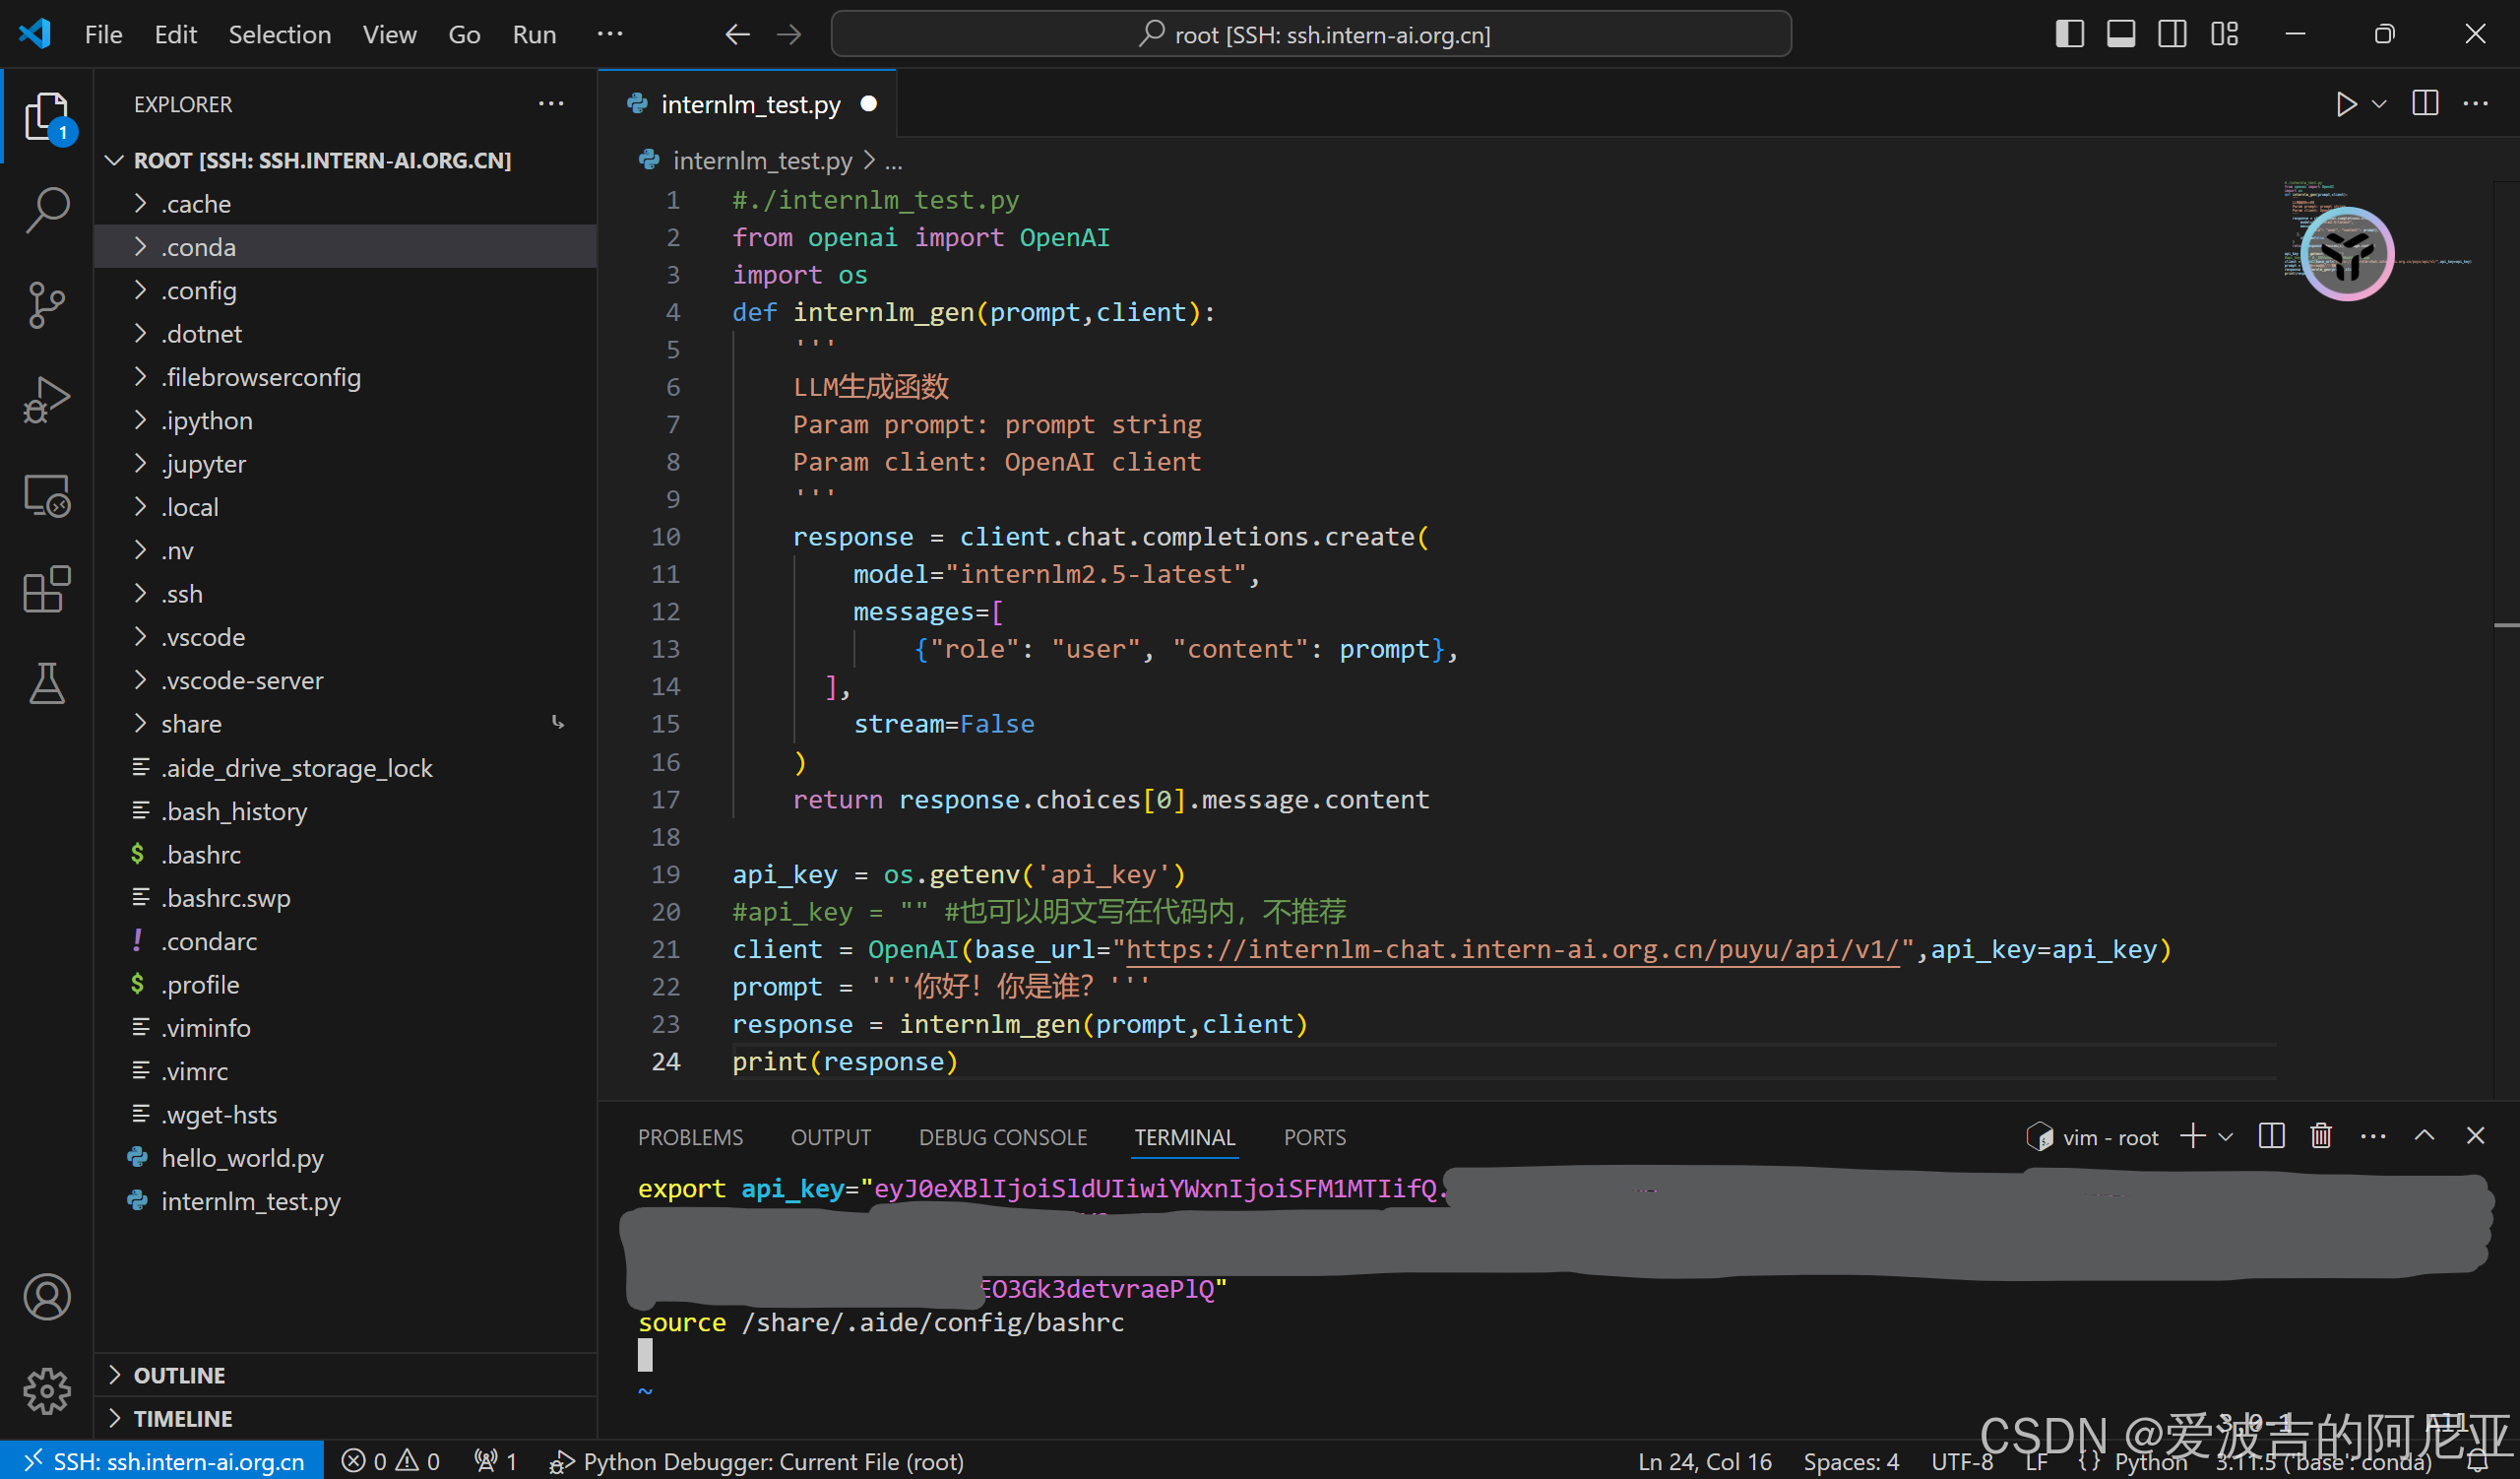2520x1479 pixels.
Task: Toggle secondary side bar visibility
Action: (2172, 34)
